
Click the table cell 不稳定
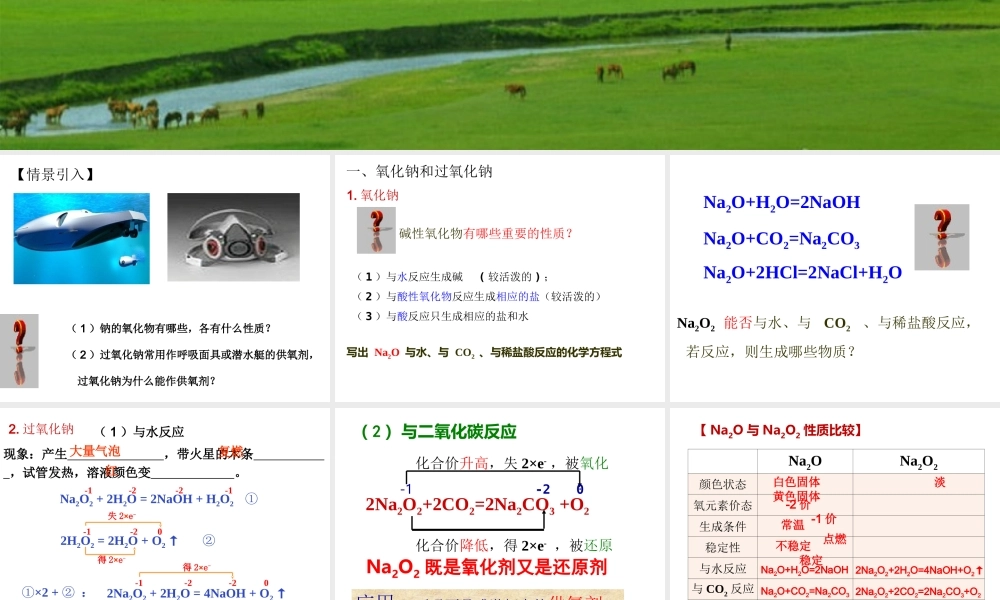[793, 546]
